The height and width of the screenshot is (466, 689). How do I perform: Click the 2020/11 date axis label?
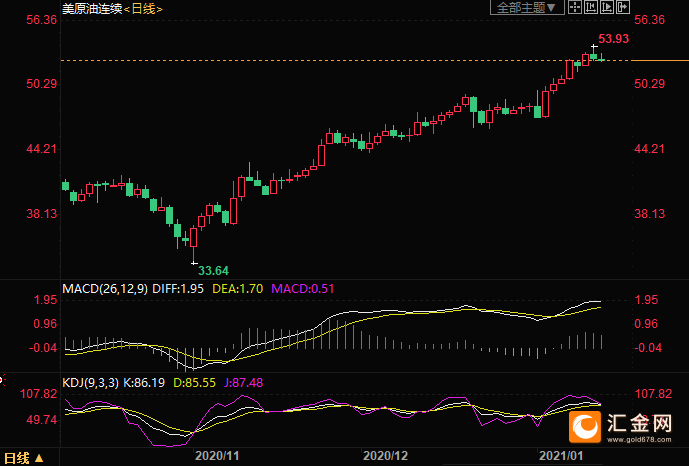218,456
